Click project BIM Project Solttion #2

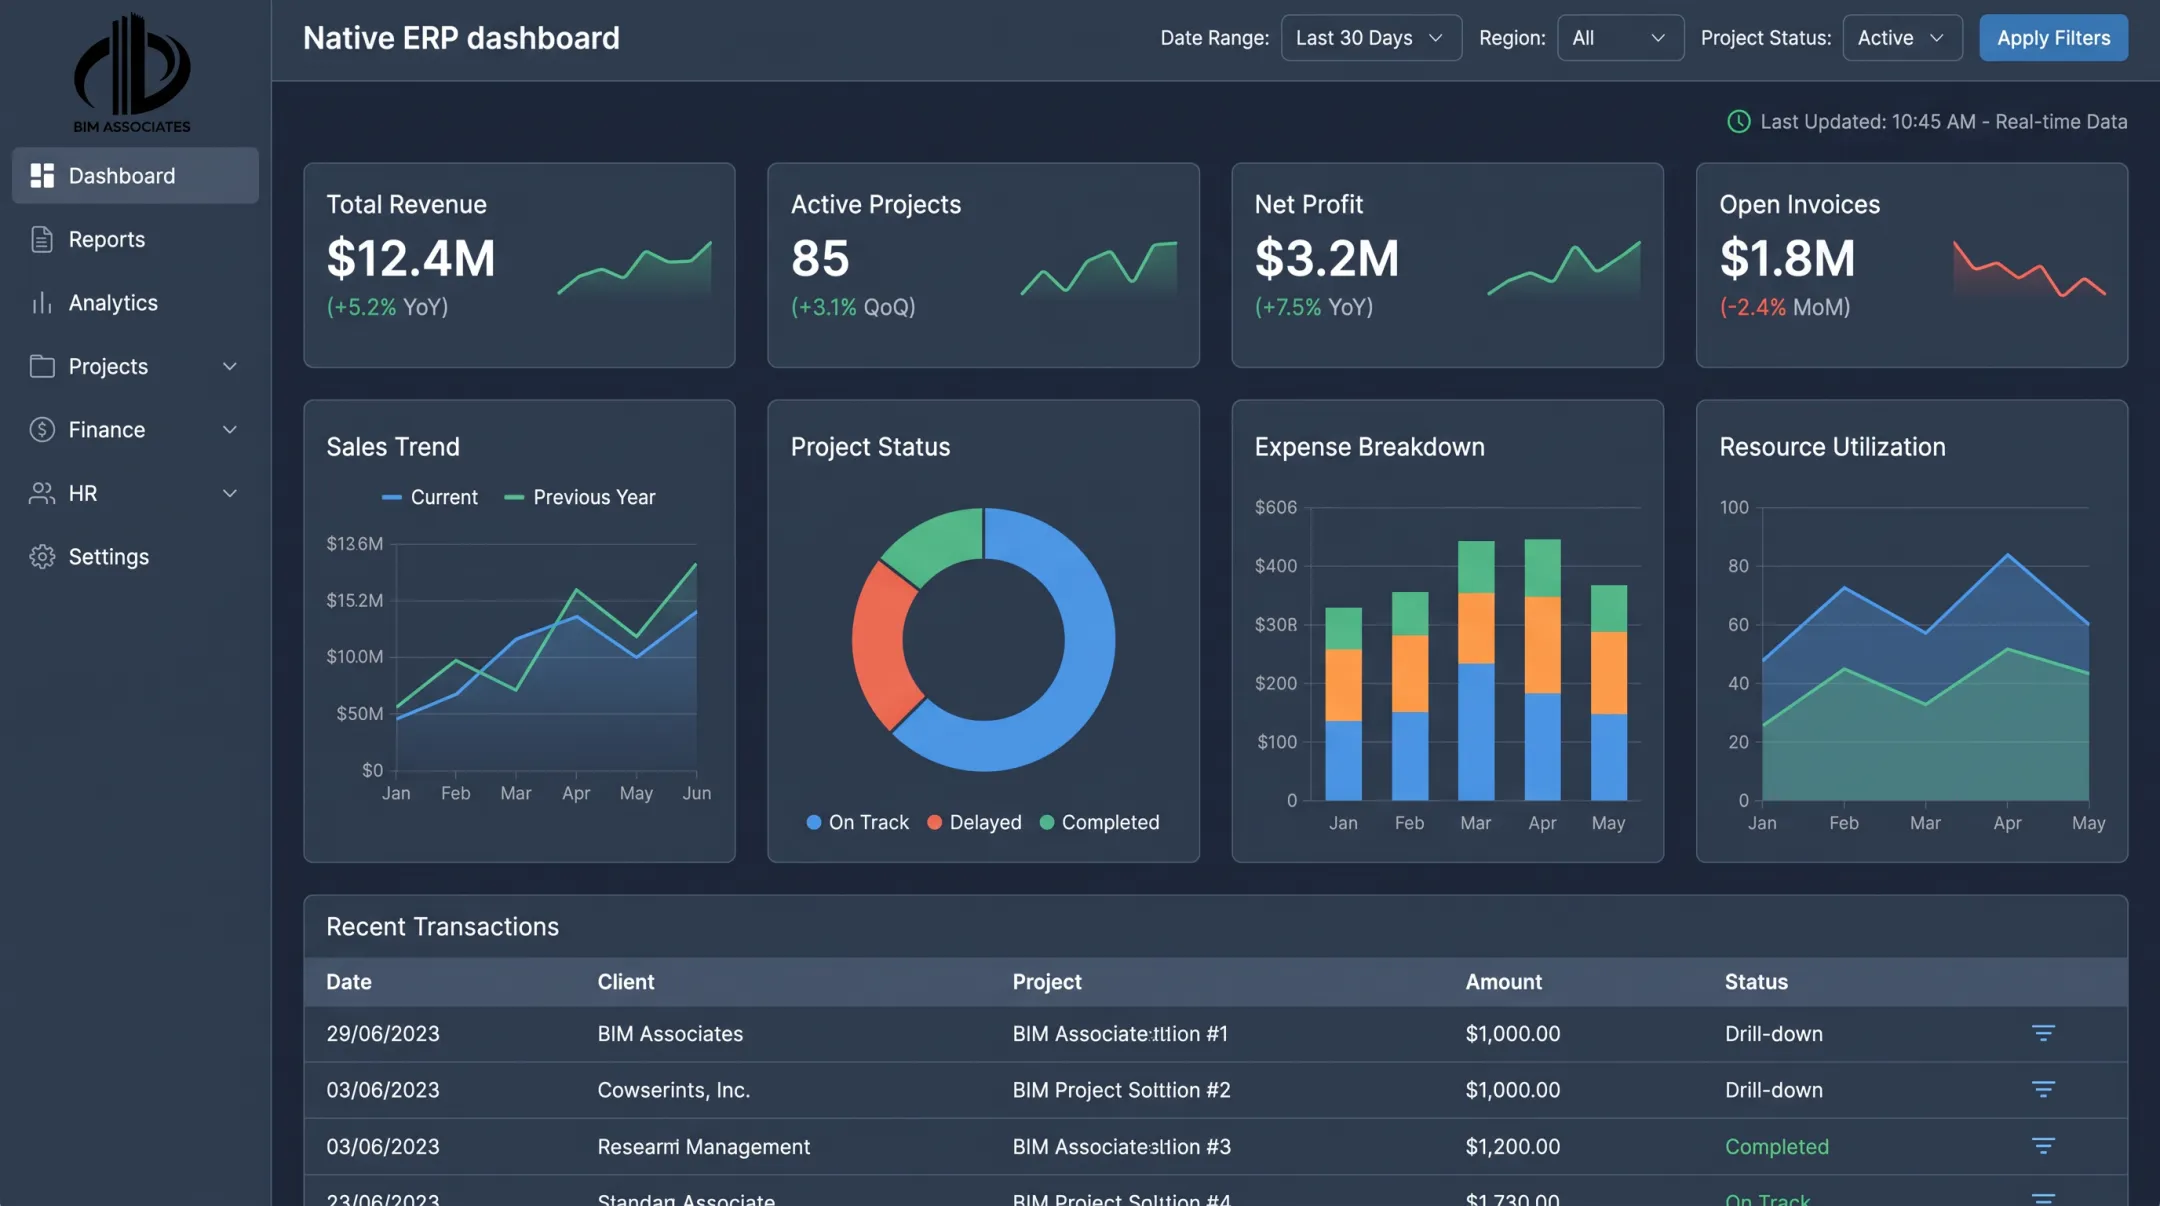click(1121, 1090)
